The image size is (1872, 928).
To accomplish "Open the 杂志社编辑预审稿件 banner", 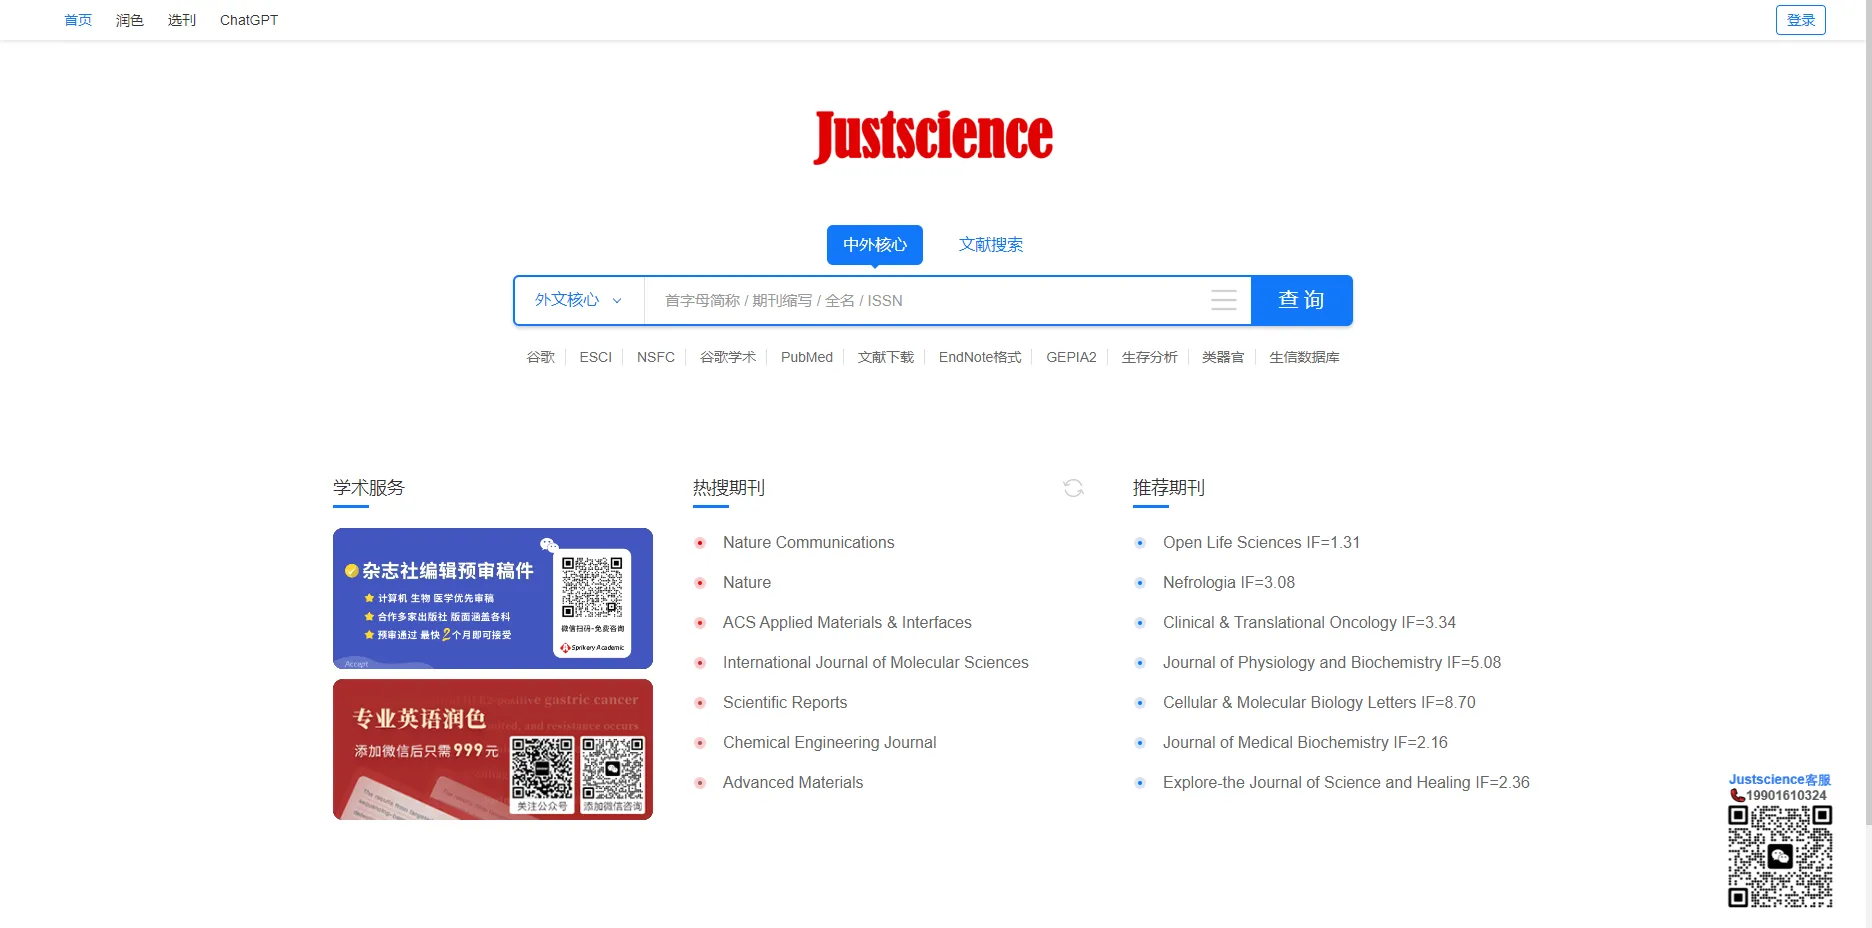I will [x=493, y=598].
